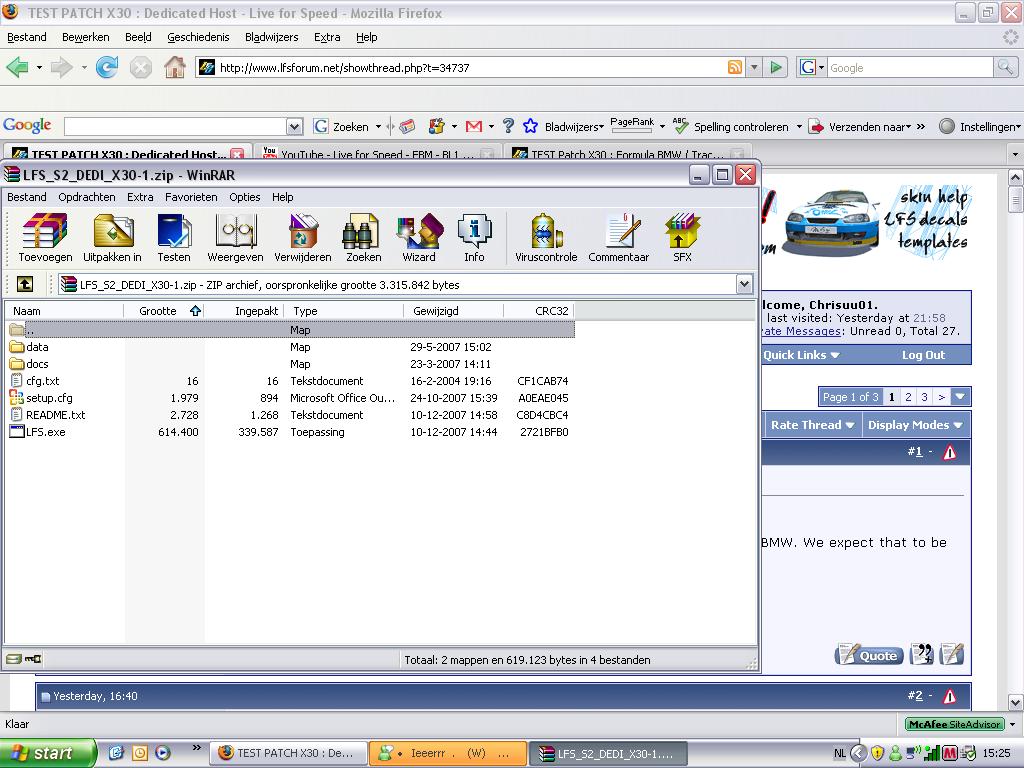This screenshot has height=768, width=1027.
Task: Click the search magnifier in Firefox search box
Action: tap(1004, 67)
